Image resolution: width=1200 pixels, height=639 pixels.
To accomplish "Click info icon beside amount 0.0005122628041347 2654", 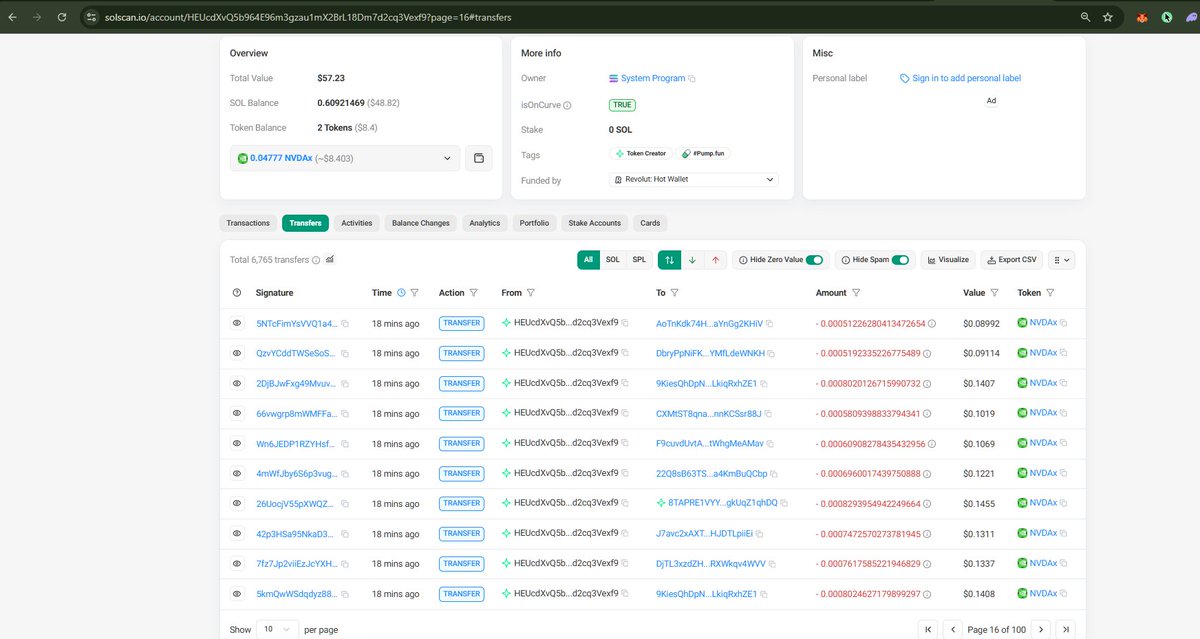I will click(931, 323).
